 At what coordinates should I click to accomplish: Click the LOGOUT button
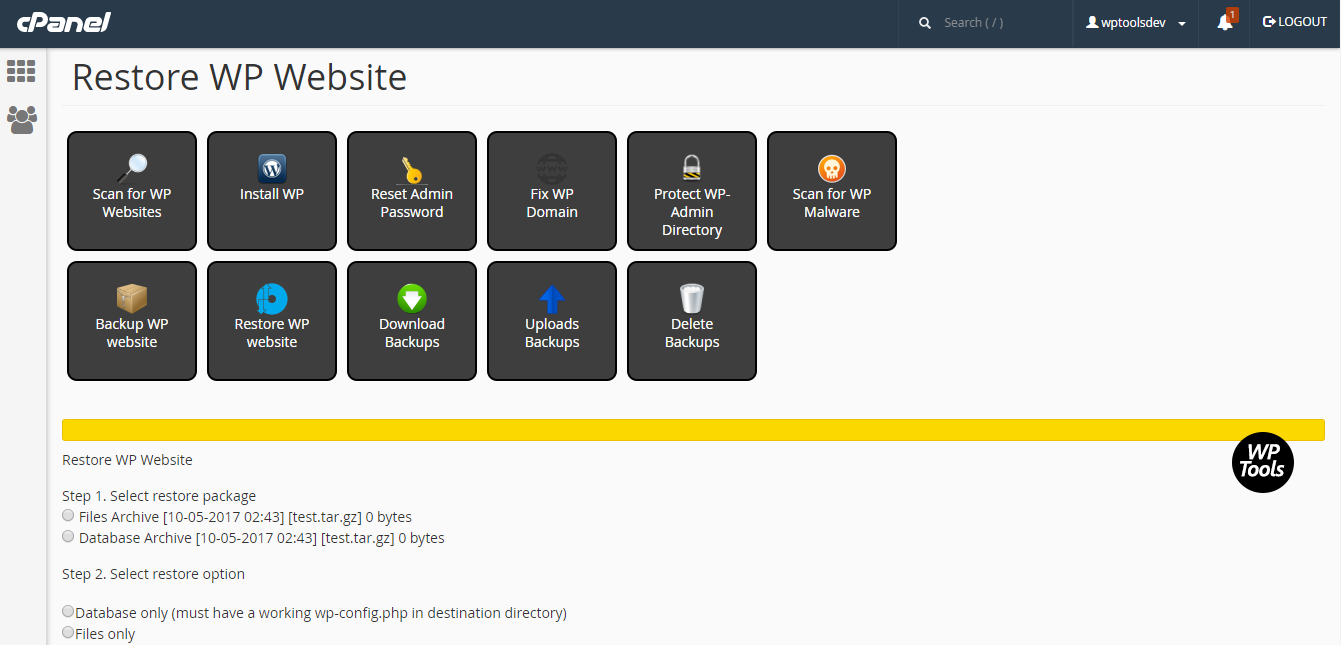pyautogui.click(x=1294, y=21)
